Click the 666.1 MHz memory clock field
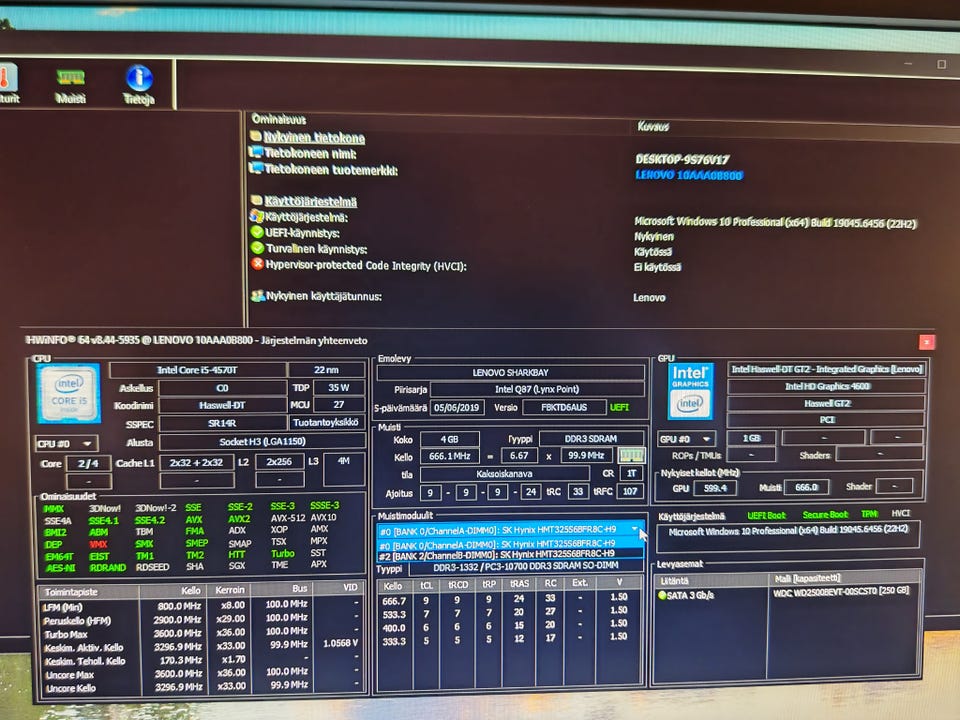The width and height of the screenshot is (960, 720). (449, 456)
